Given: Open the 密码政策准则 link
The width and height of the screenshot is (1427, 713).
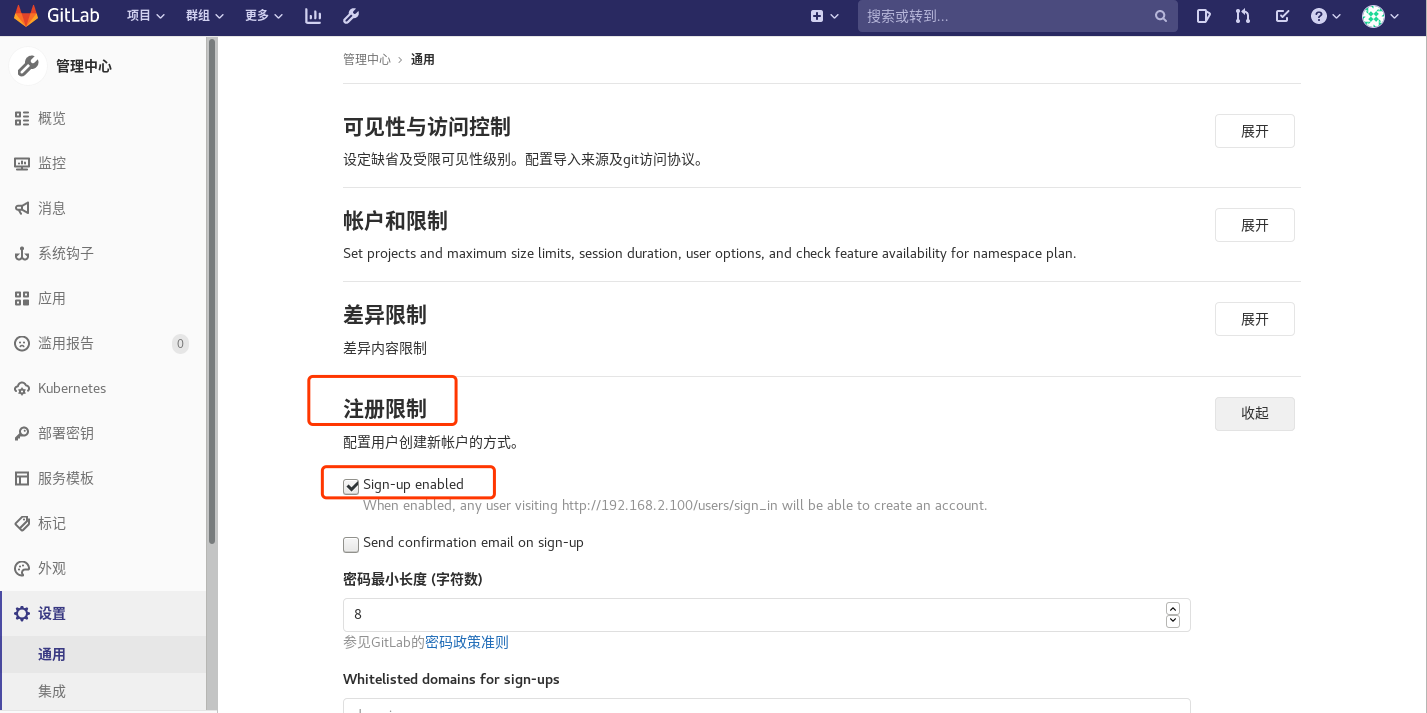Looking at the screenshot, I should coord(466,641).
